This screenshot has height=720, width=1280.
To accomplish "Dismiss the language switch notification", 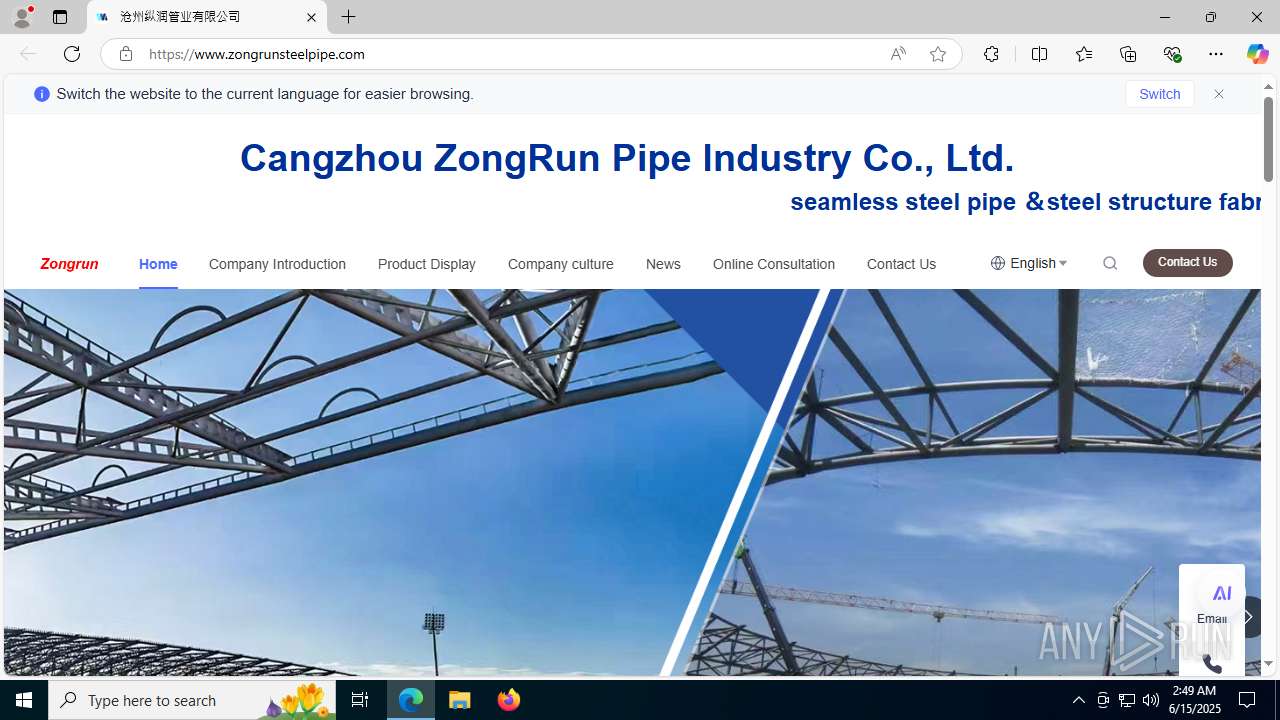I will point(1219,94).
